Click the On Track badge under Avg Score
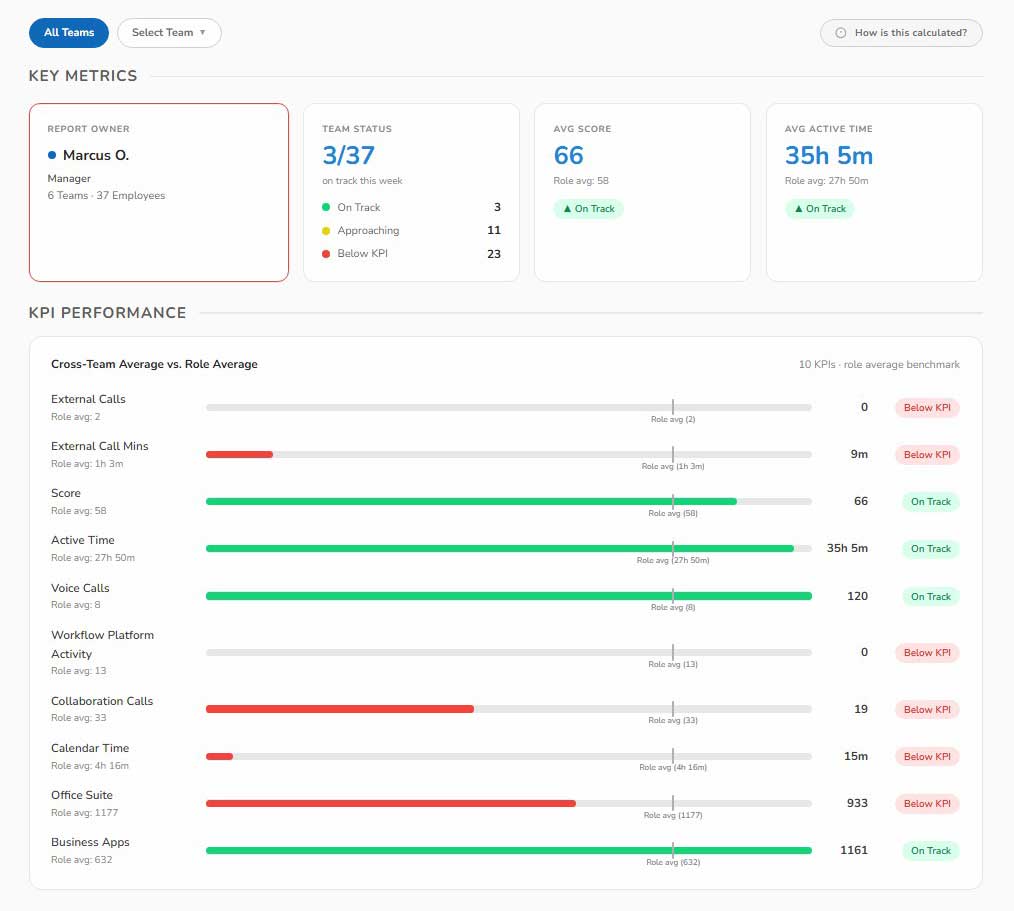Image resolution: width=1014 pixels, height=911 pixels. pos(588,208)
